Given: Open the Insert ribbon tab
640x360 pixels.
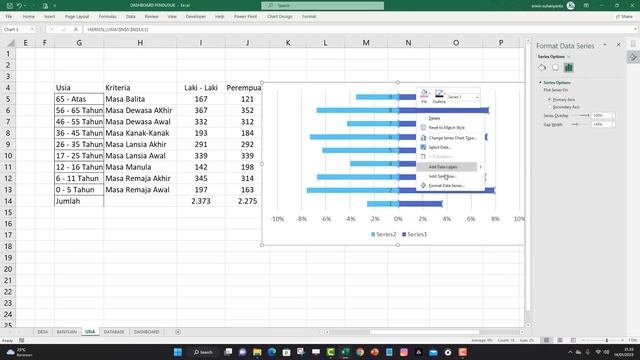Looking at the screenshot, I should [x=49, y=17].
